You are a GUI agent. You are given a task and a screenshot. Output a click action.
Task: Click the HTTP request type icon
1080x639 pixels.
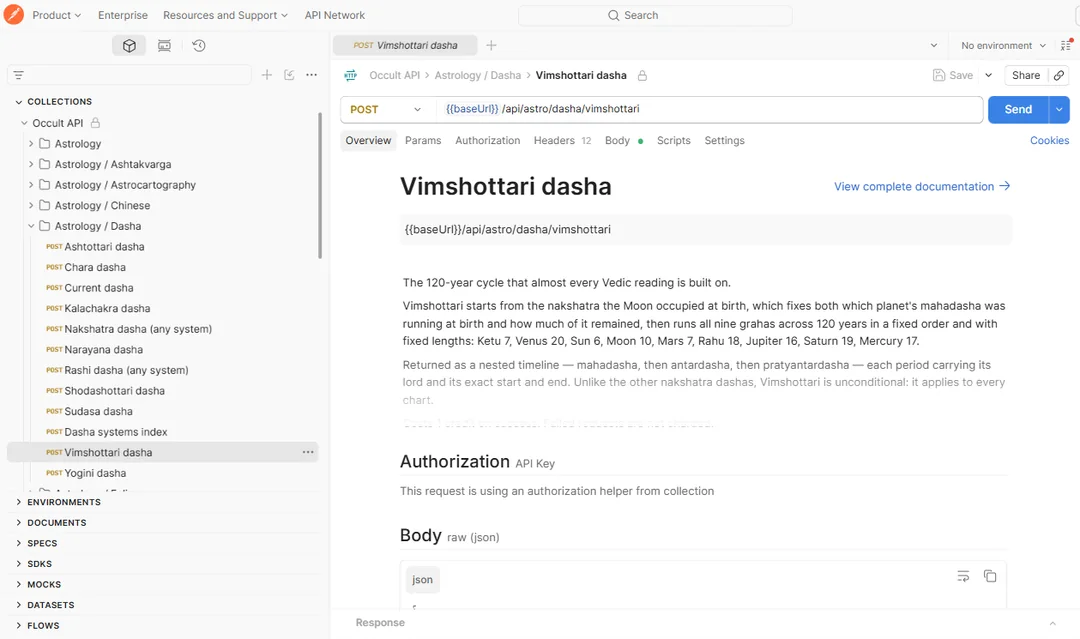(x=351, y=75)
